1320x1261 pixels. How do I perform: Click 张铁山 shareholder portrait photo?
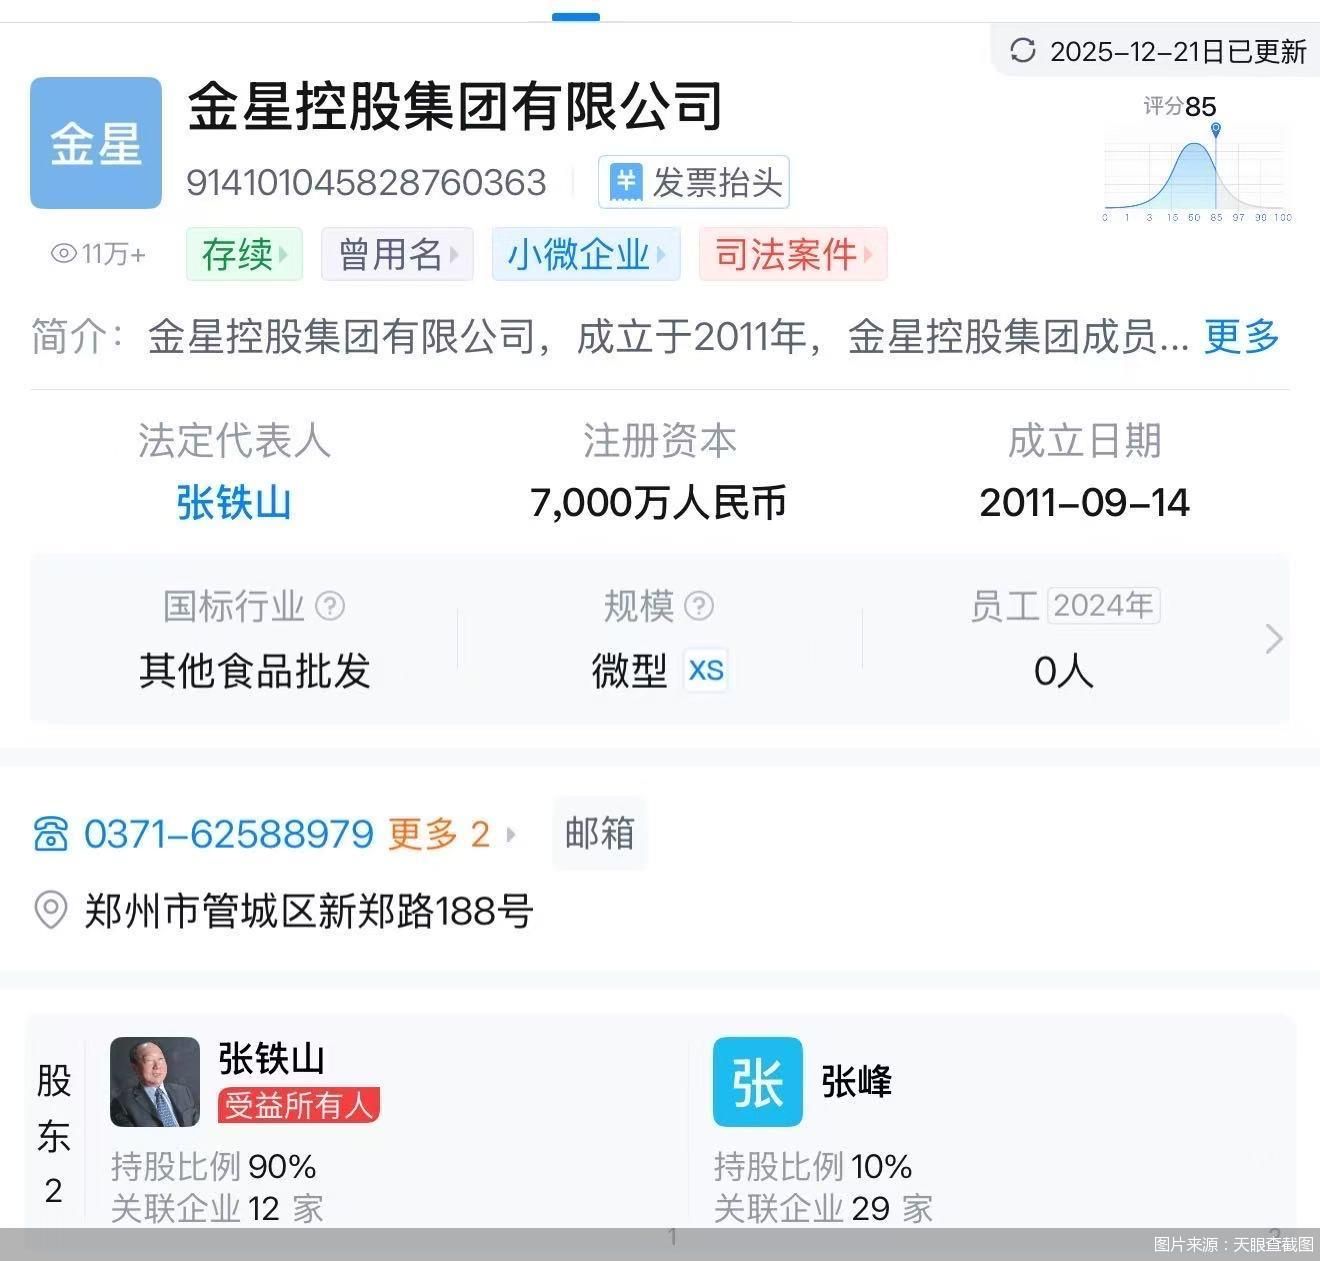[154, 1082]
